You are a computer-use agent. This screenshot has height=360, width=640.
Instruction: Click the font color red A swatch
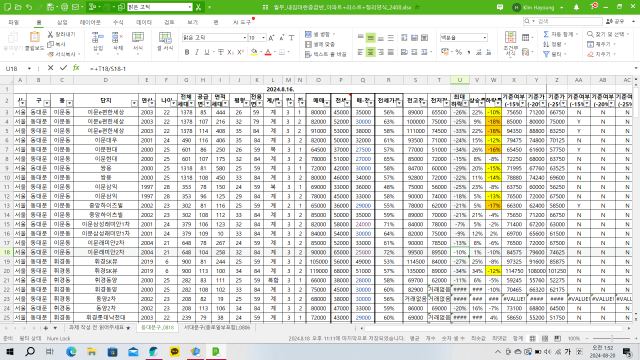268,52
